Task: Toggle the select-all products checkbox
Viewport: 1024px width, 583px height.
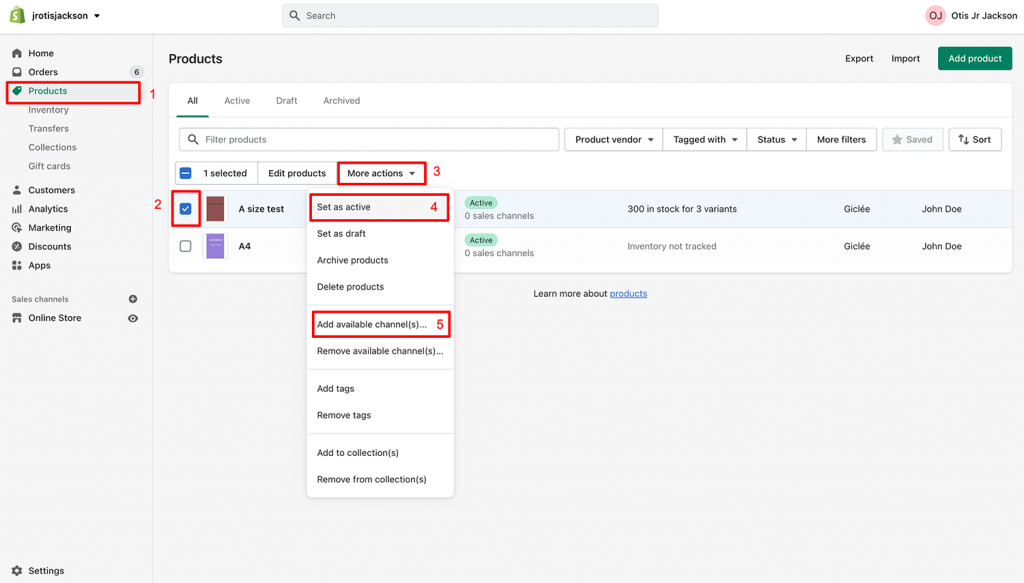Action: click(x=185, y=173)
